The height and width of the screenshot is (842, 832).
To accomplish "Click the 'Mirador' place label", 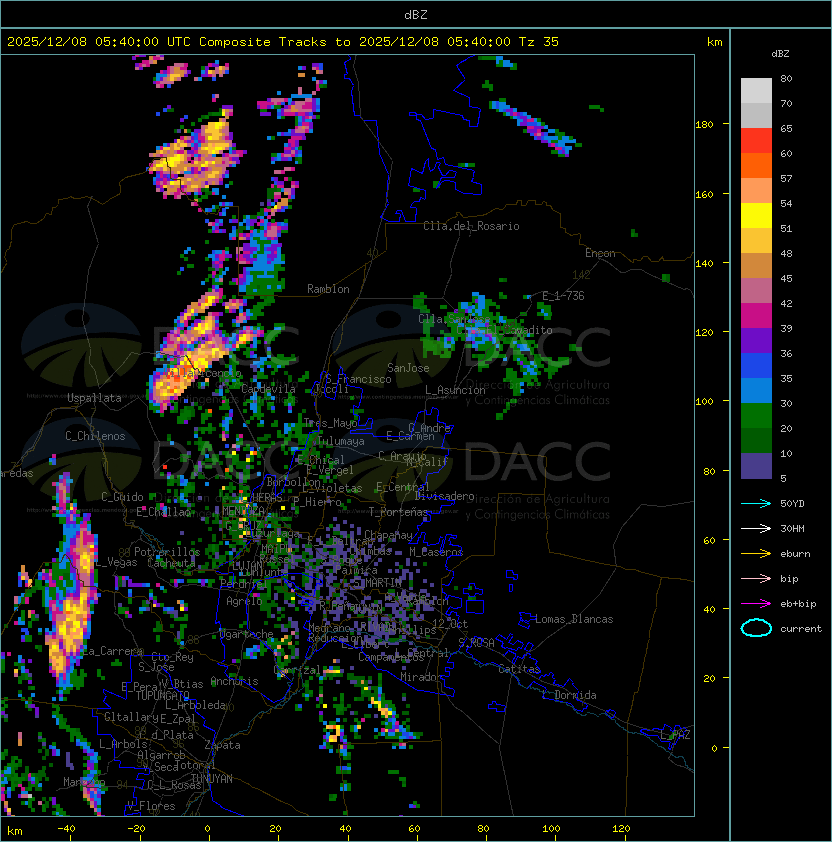I will pos(421,677).
